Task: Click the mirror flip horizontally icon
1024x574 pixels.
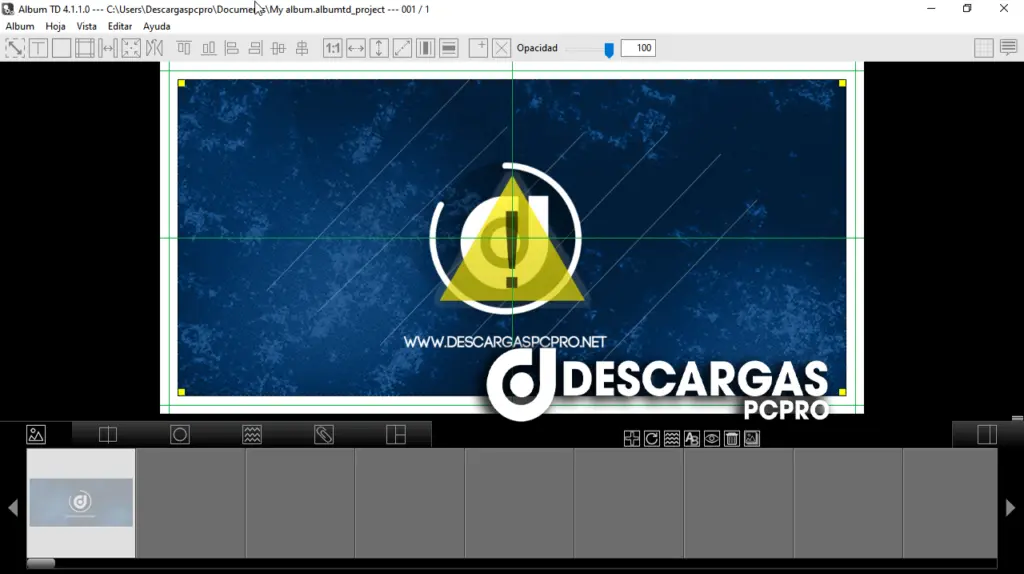Action: (154, 48)
